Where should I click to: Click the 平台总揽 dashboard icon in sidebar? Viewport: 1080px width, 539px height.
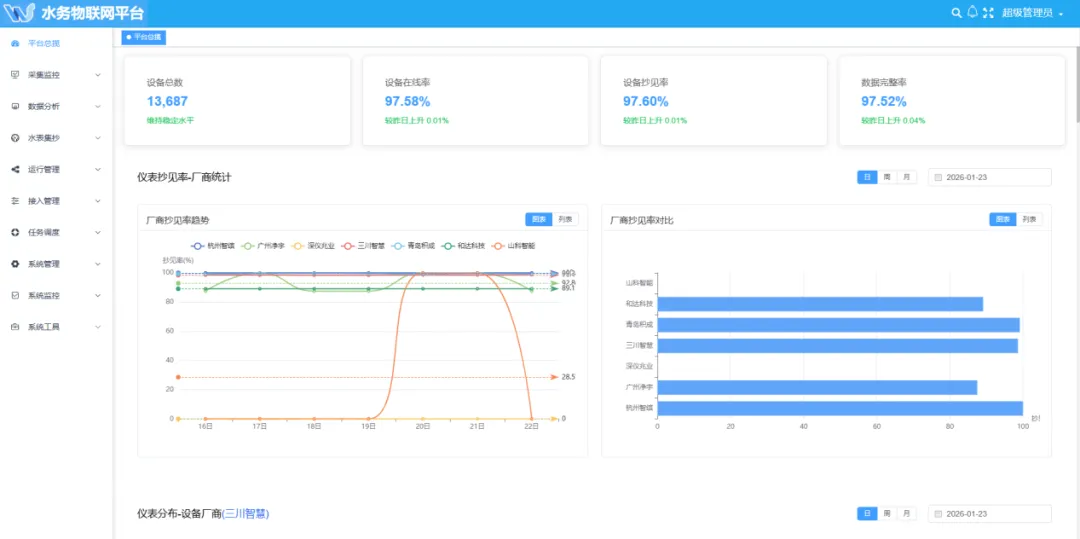[15, 43]
